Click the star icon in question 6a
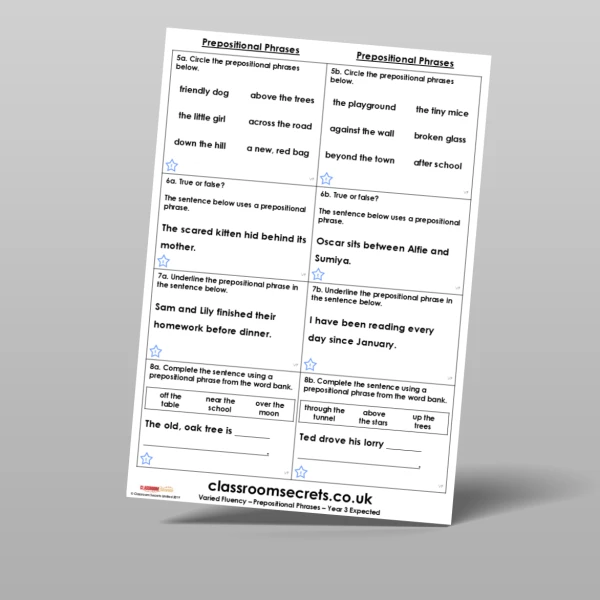Screen dimensions: 600x600 (x=163, y=261)
